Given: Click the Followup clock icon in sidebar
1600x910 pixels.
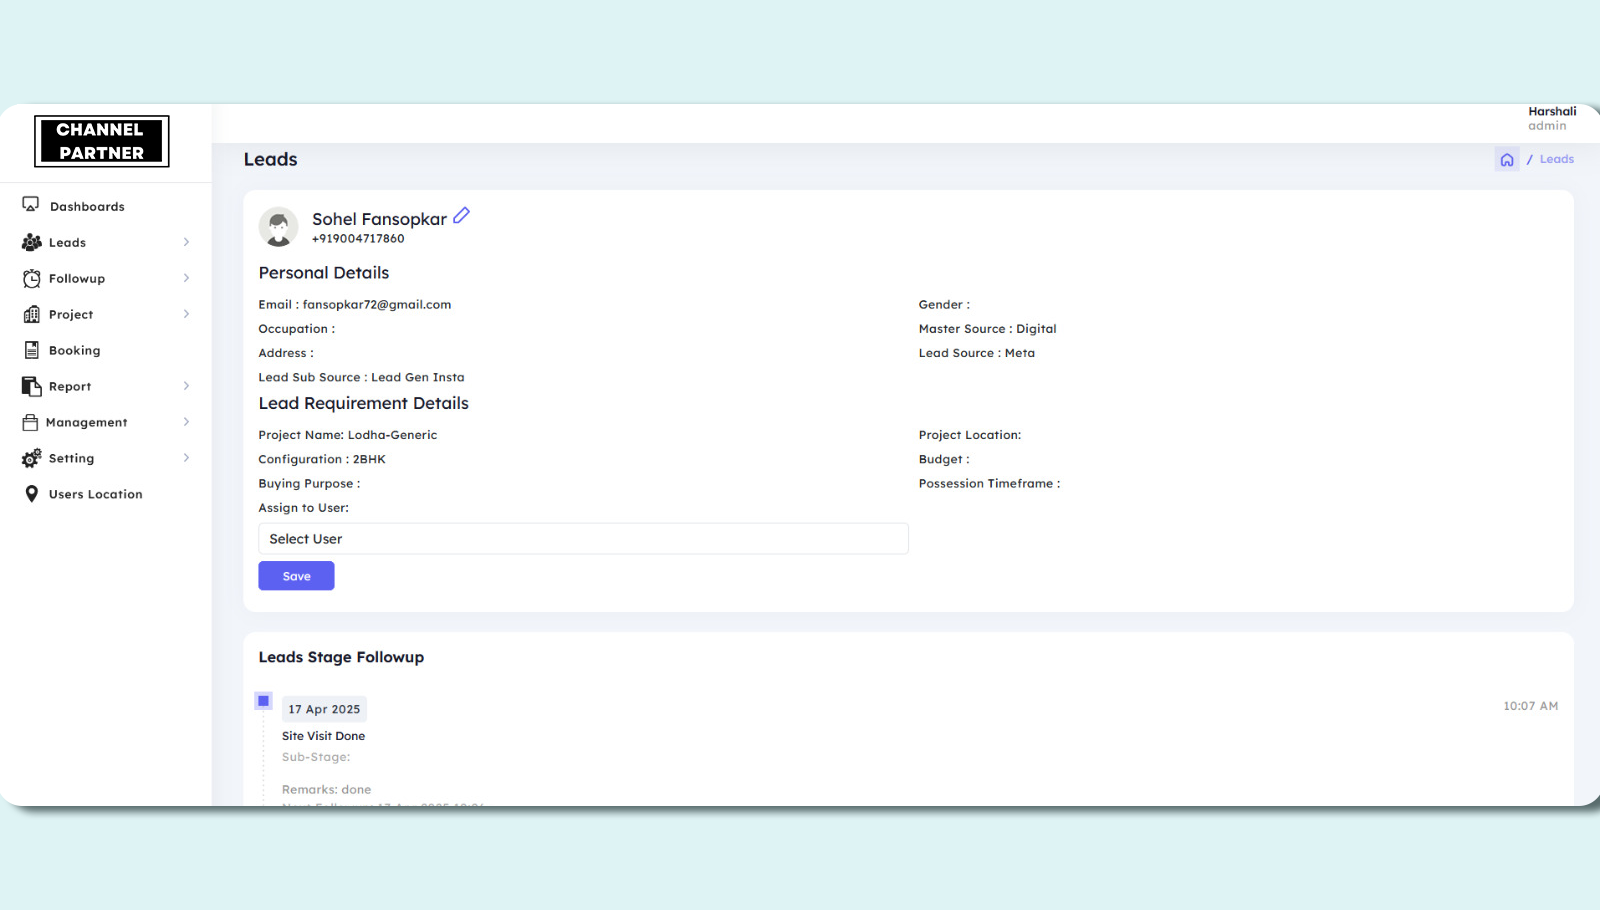Looking at the screenshot, I should click(x=32, y=279).
